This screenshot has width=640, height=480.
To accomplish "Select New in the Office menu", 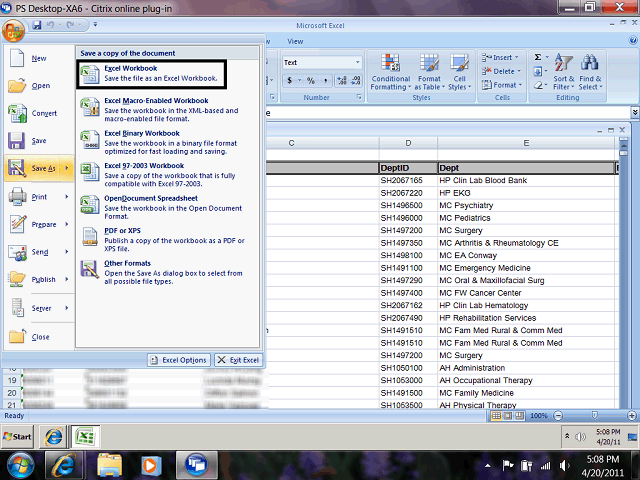I will [39, 58].
